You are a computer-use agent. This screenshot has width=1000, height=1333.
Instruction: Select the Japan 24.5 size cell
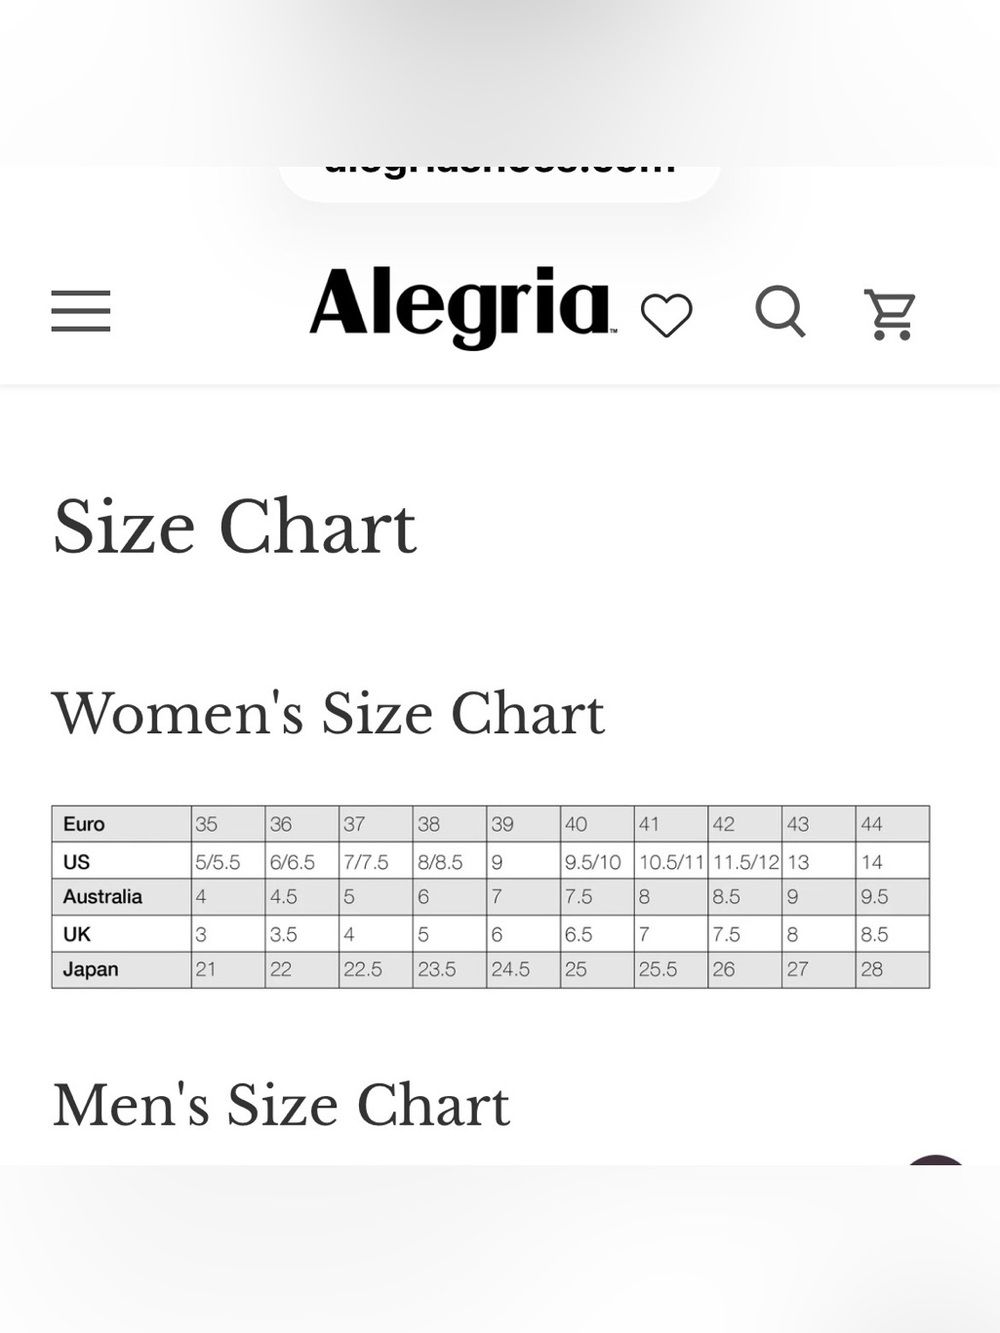pos(523,970)
